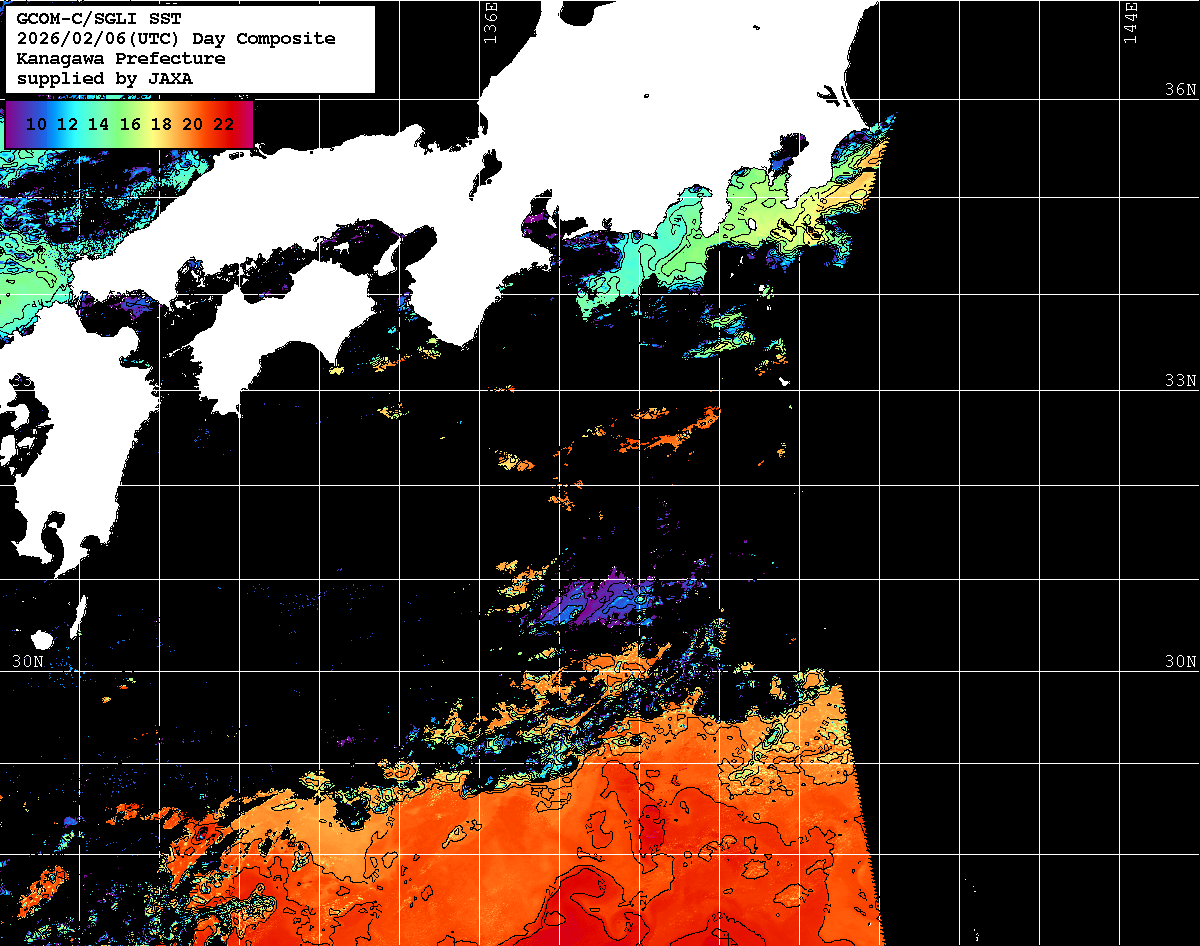Select the 16 value on the color scale
The image size is (1200, 946).
point(130,125)
